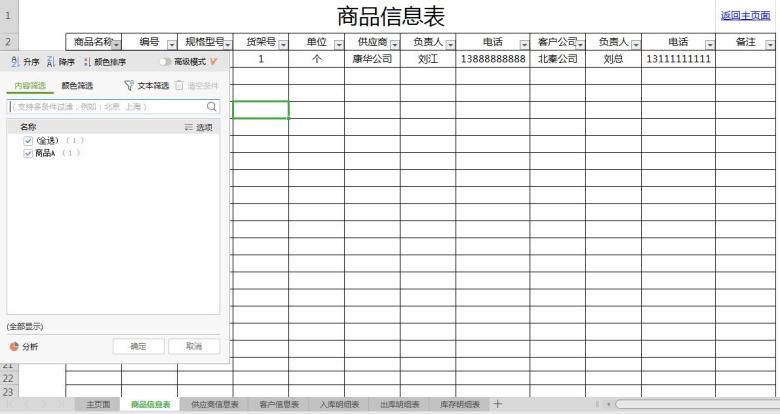Viewport: 780px width, 414px height.
Task: Follow the 返回主页面 link
Action: pos(745,15)
